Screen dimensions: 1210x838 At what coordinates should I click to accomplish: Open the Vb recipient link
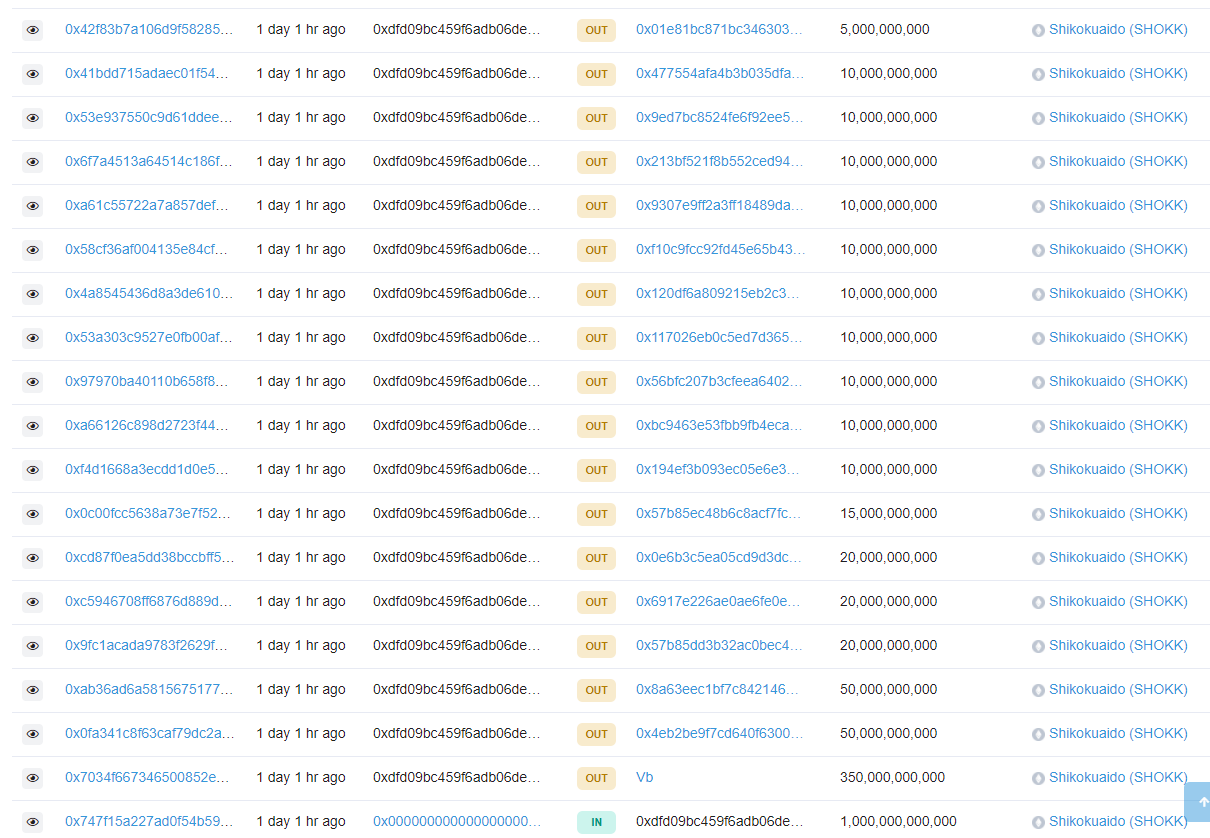(645, 778)
